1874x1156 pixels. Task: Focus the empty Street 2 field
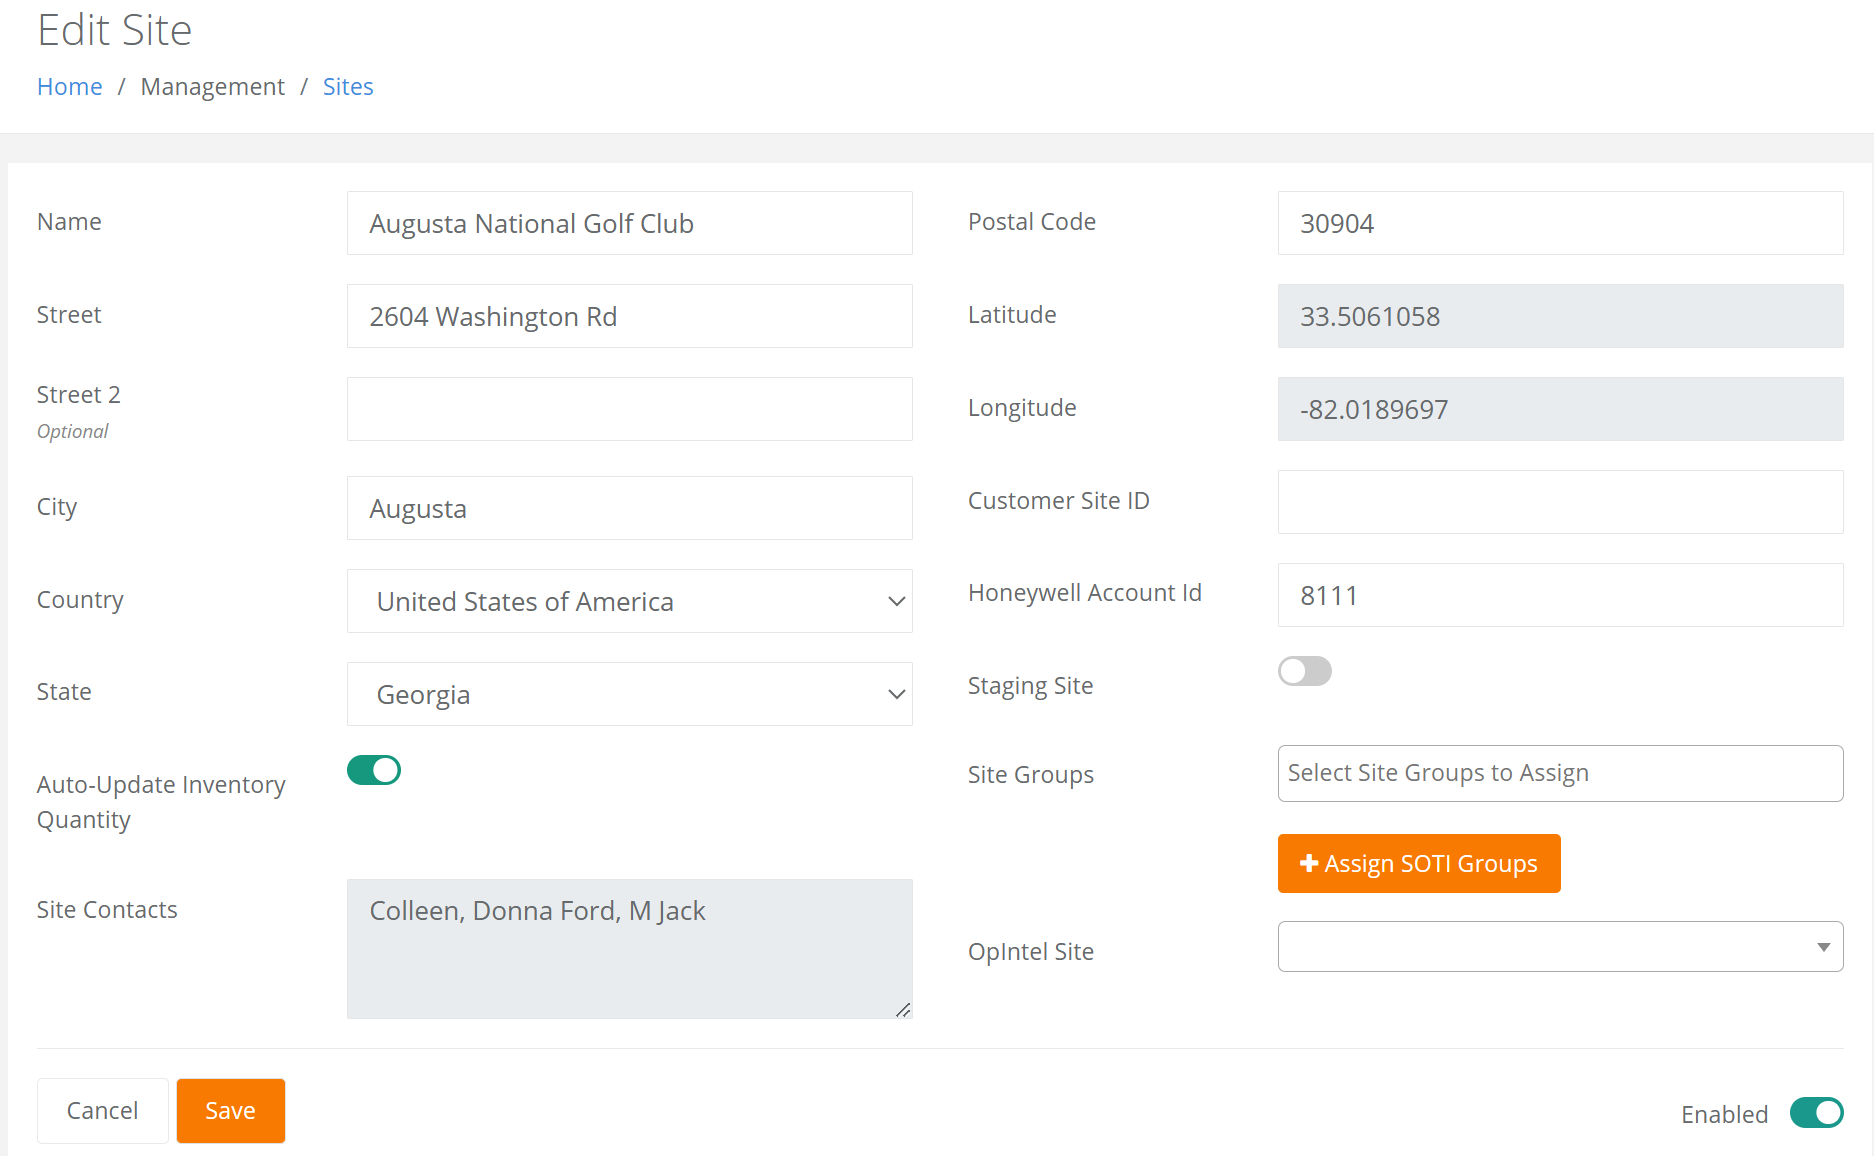pos(630,409)
